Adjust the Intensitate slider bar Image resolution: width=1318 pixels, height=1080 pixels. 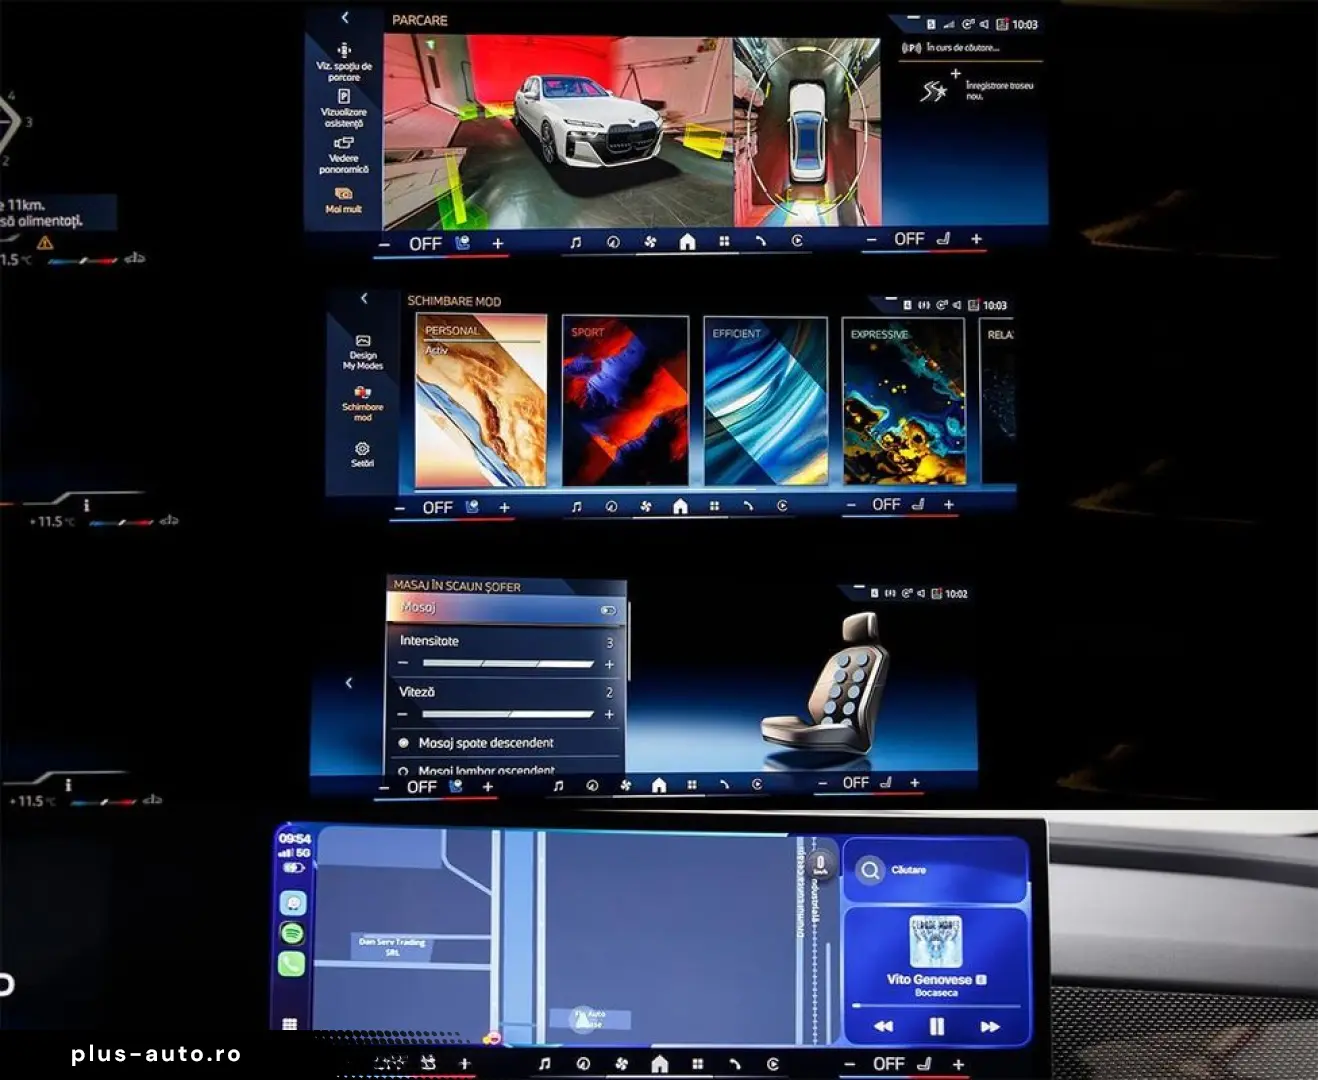[507, 664]
